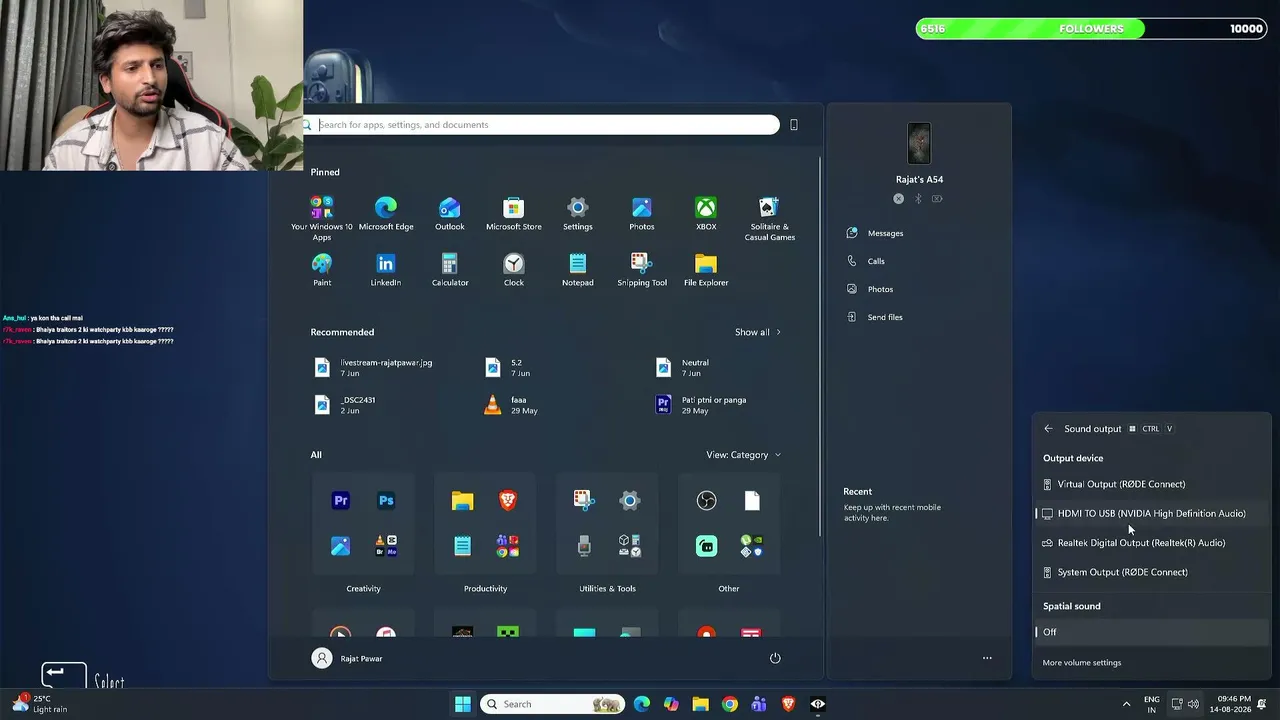This screenshot has width=1280, height=720.
Task: Launch Copilot from the taskbar
Action: tap(671, 704)
